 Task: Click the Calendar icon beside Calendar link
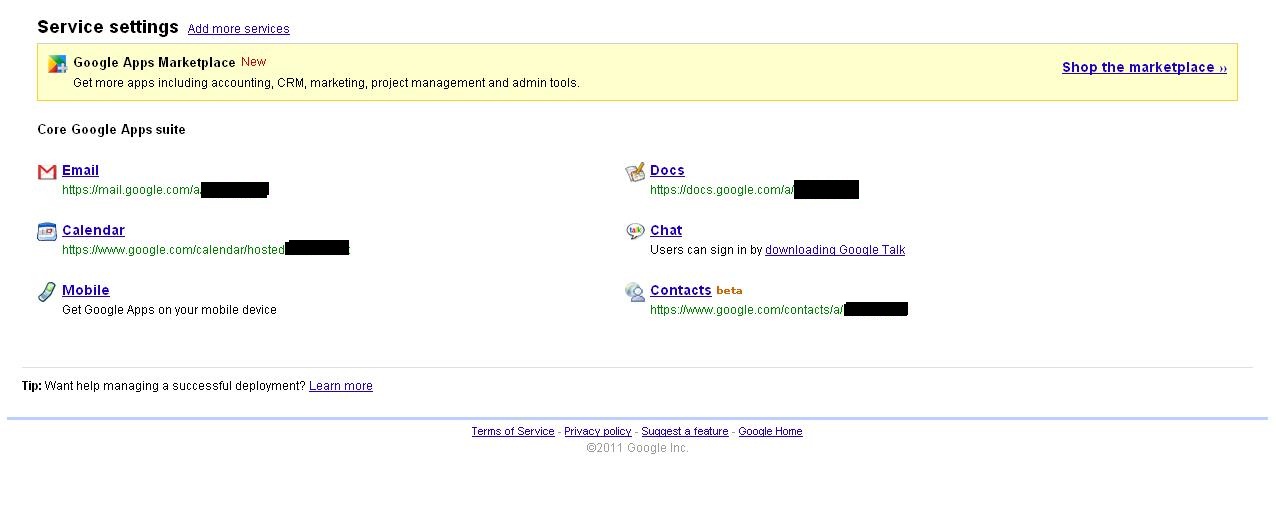(47, 232)
